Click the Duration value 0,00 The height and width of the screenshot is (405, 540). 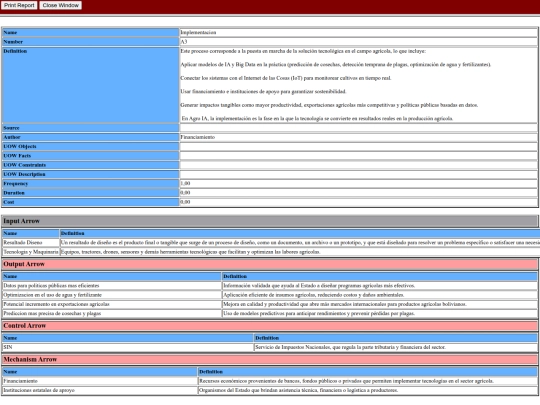(185, 193)
